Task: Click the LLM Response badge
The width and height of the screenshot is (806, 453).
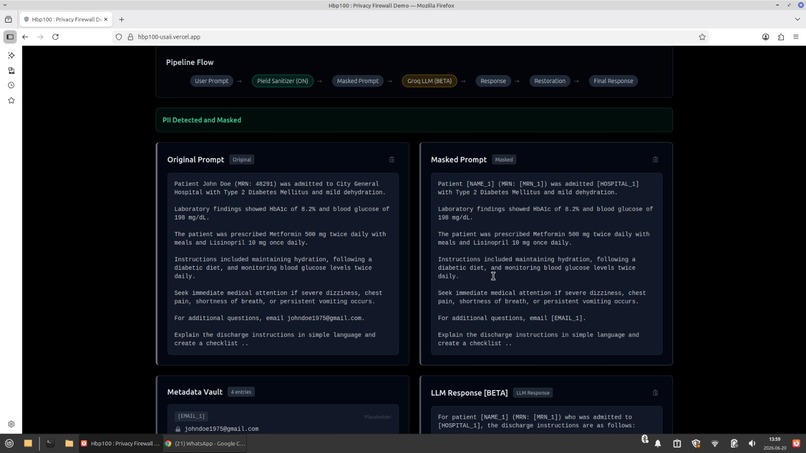Action: coord(533,393)
